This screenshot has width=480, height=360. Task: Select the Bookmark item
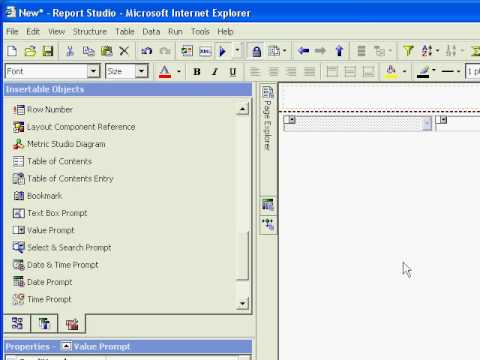(x=37, y=196)
